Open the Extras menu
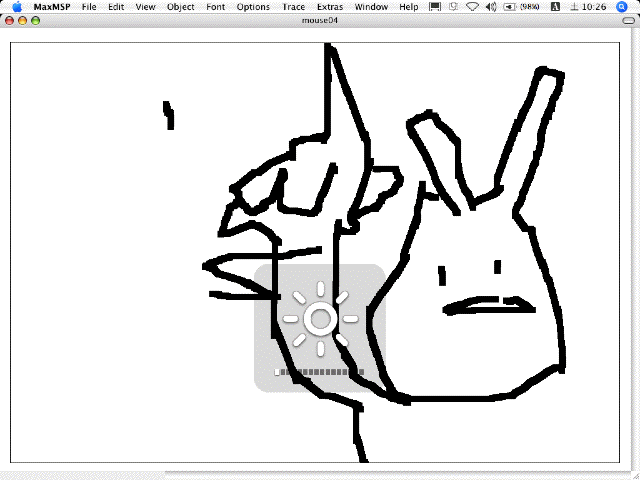The width and height of the screenshot is (640, 480). (x=330, y=7)
